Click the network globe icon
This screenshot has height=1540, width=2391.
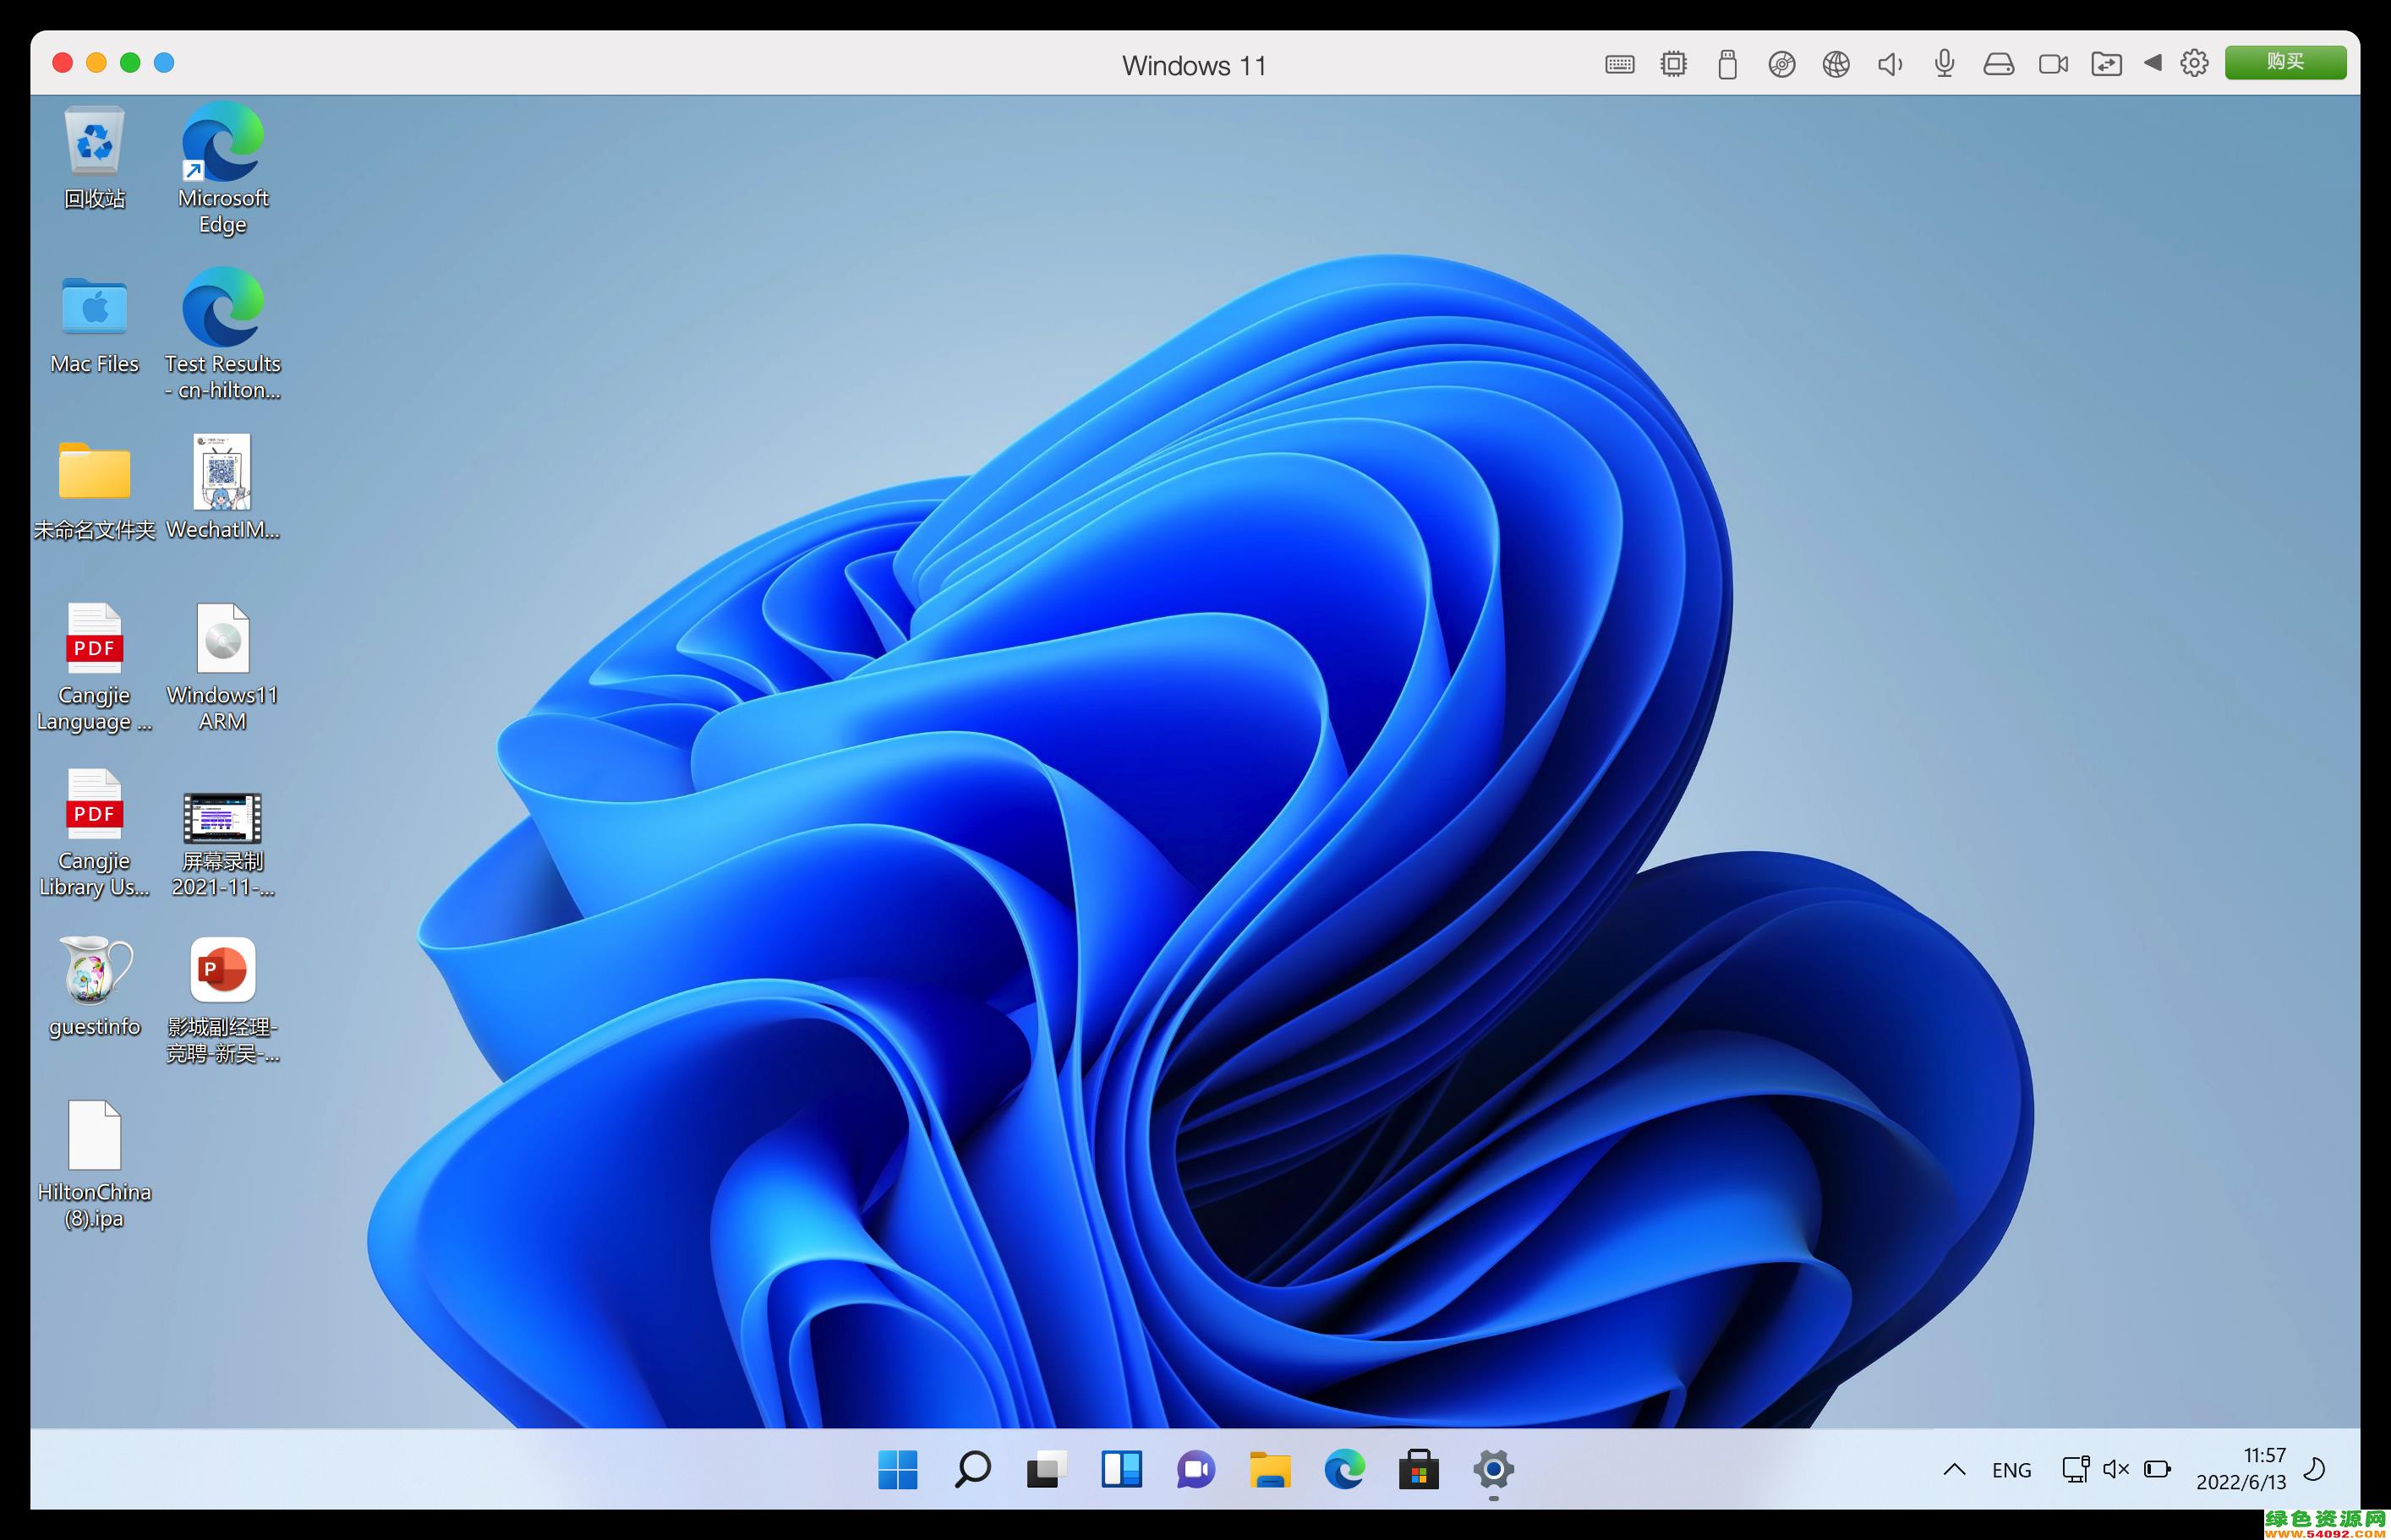(1835, 65)
